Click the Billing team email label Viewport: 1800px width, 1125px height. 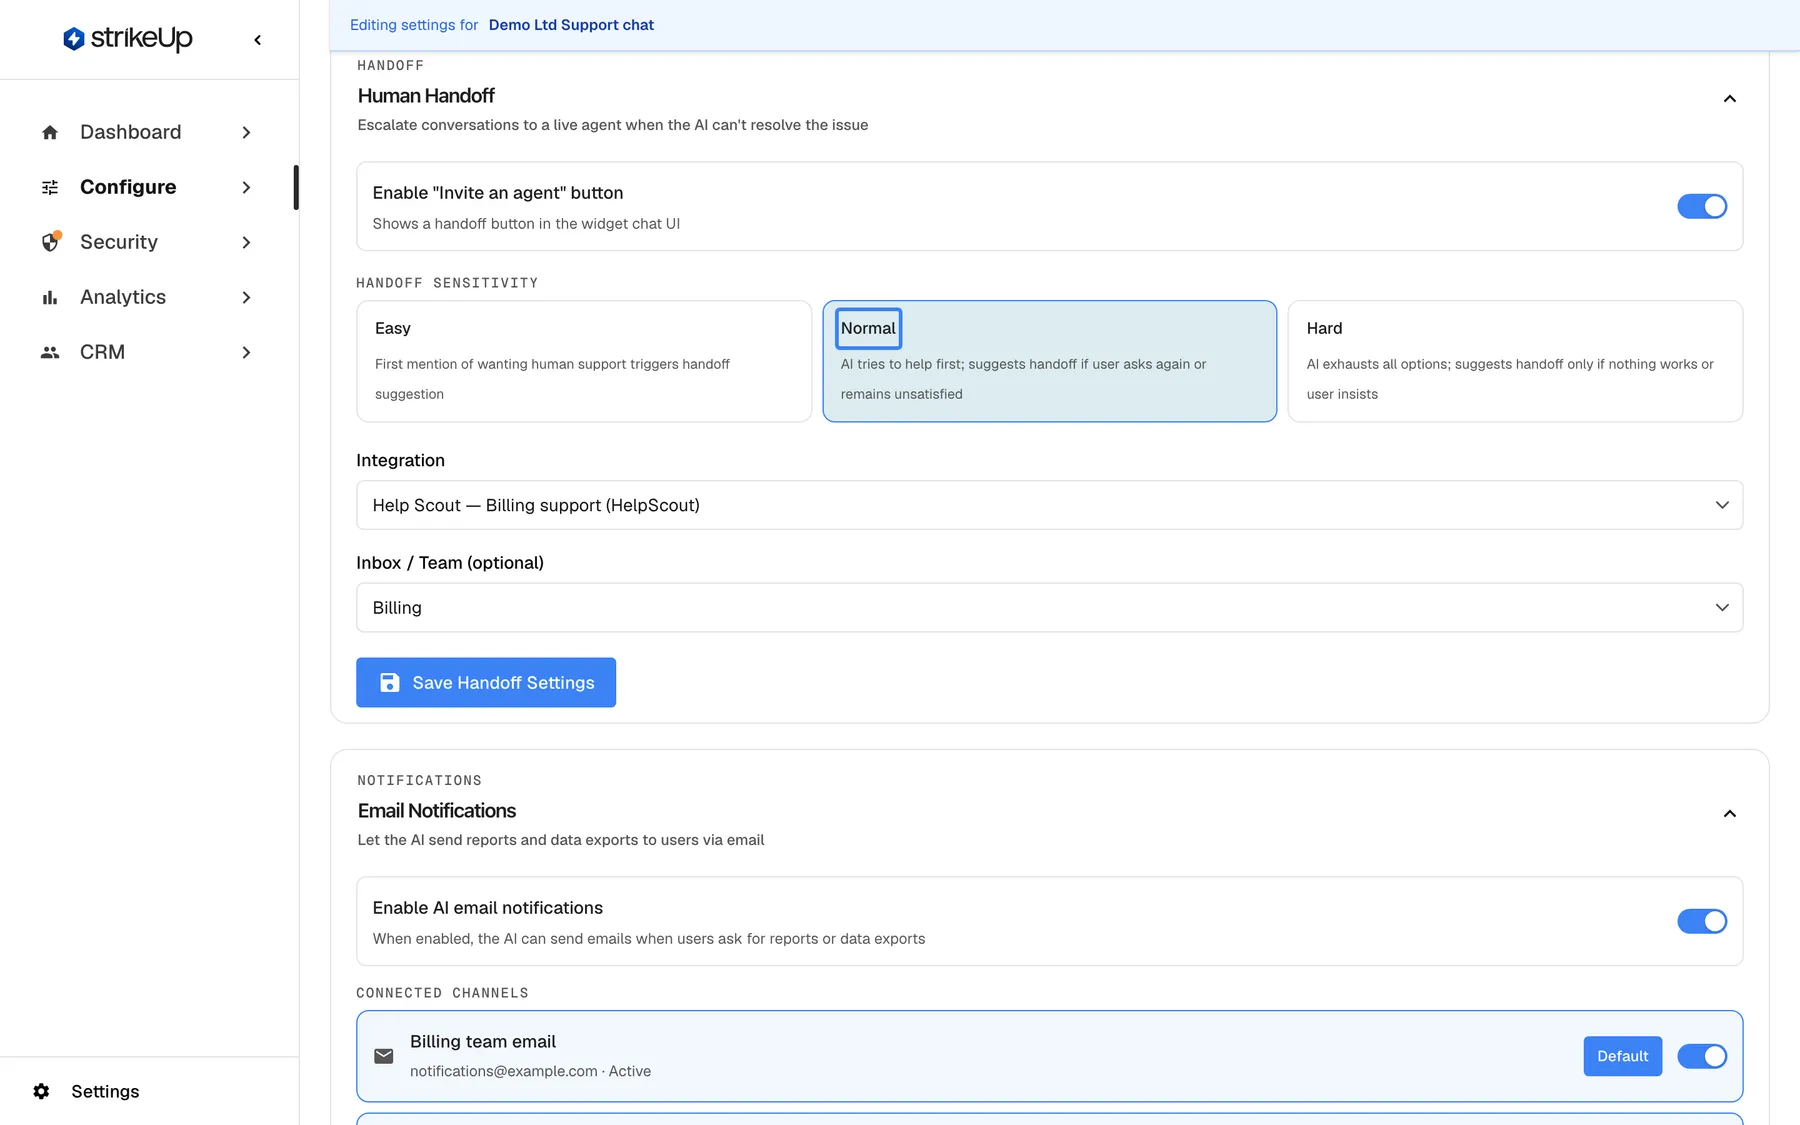point(483,1041)
